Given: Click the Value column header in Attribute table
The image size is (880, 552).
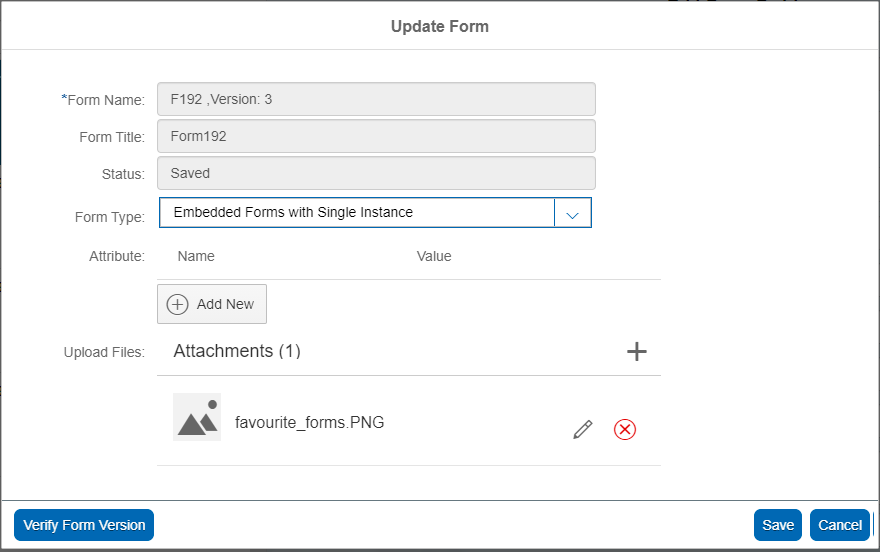Looking at the screenshot, I should 434,256.
